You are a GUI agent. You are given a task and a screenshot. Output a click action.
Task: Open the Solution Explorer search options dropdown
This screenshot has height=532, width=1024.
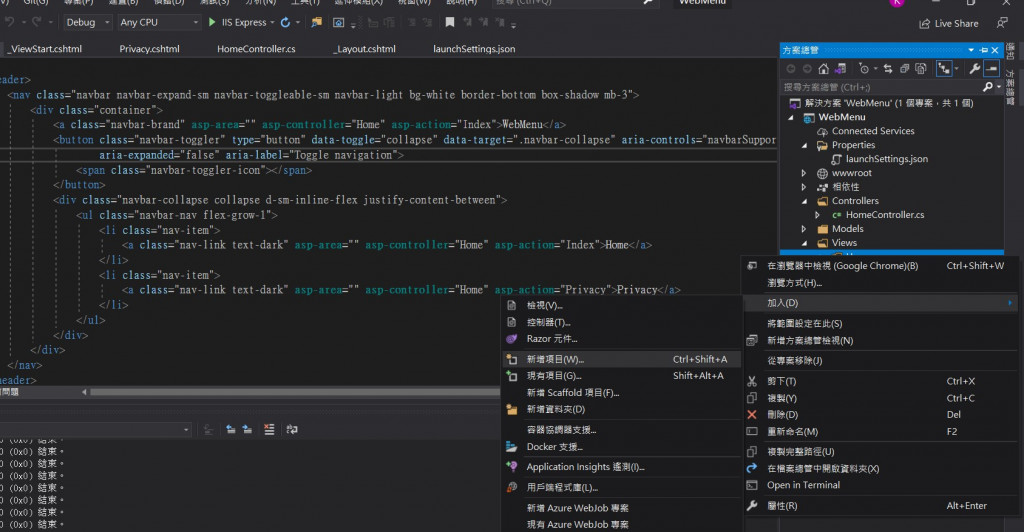[999, 87]
